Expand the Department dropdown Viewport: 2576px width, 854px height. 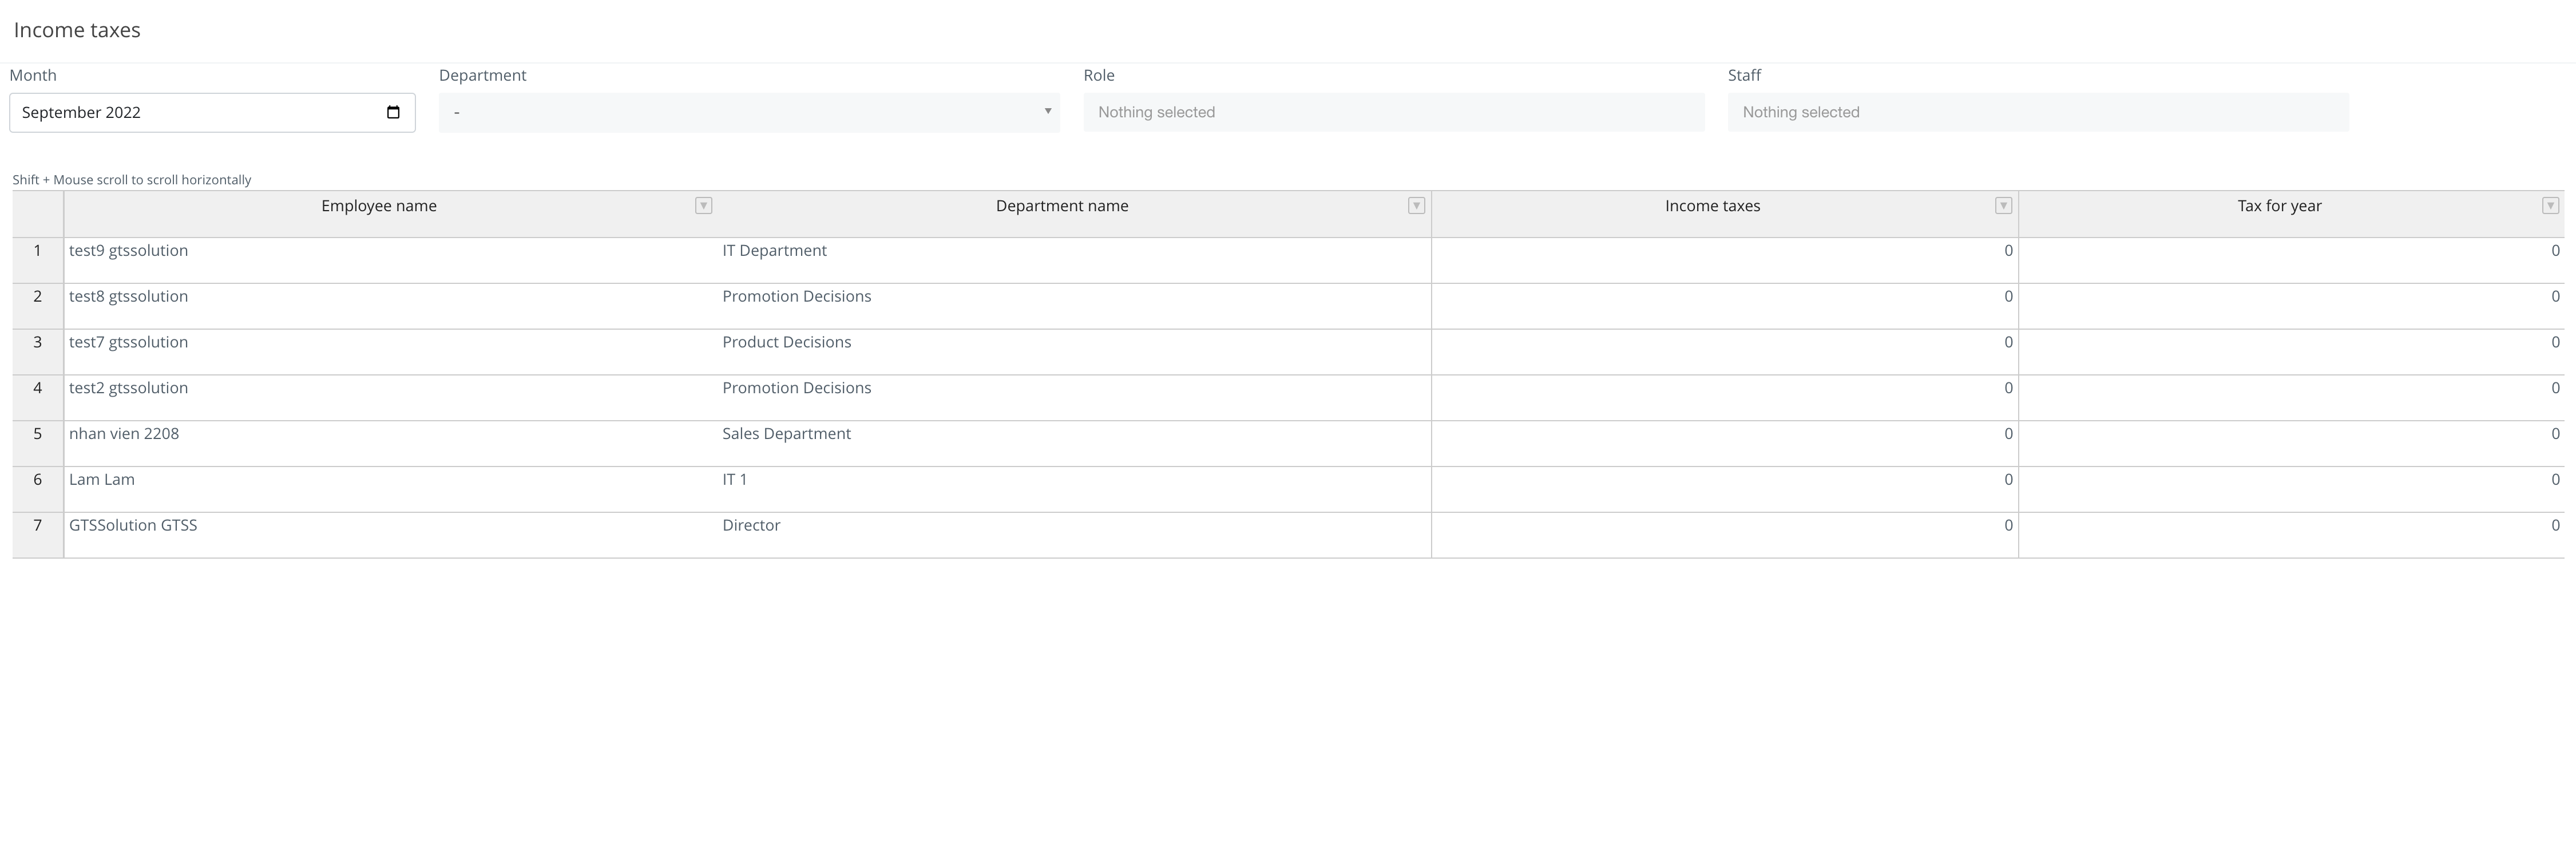tap(749, 112)
